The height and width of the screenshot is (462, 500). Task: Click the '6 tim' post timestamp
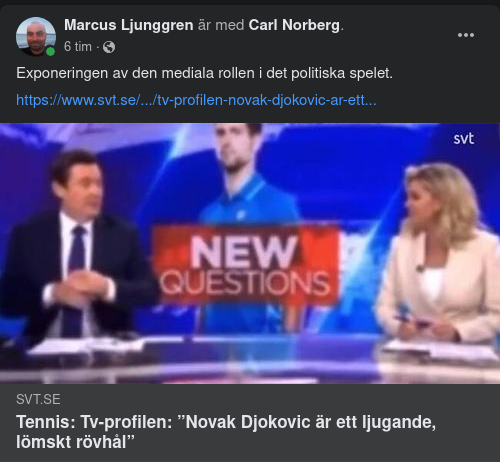pos(78,47)
